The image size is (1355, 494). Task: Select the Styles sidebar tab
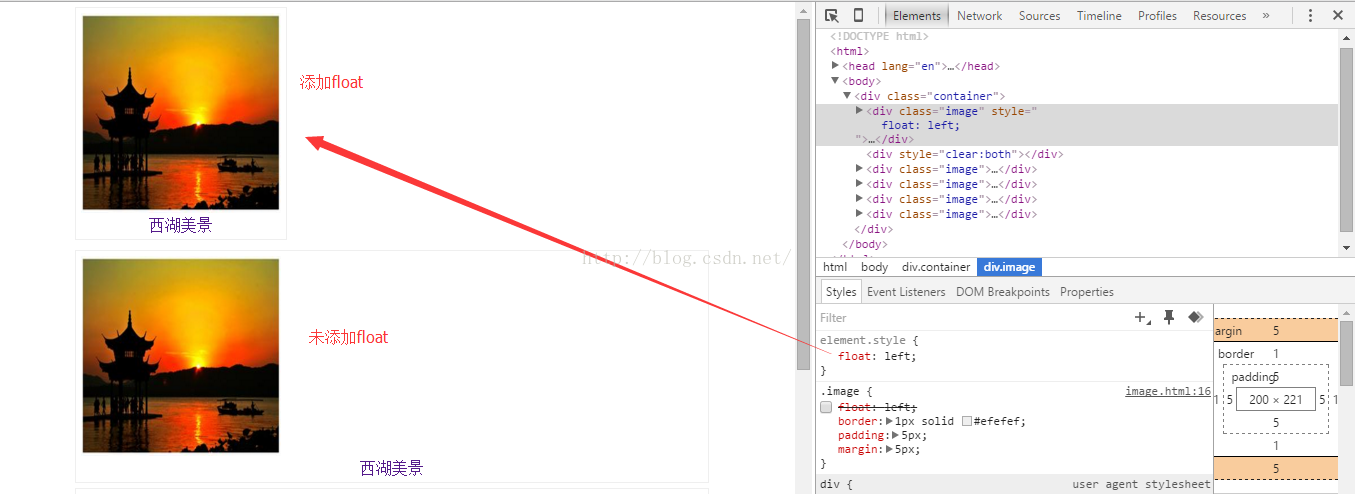841,292
